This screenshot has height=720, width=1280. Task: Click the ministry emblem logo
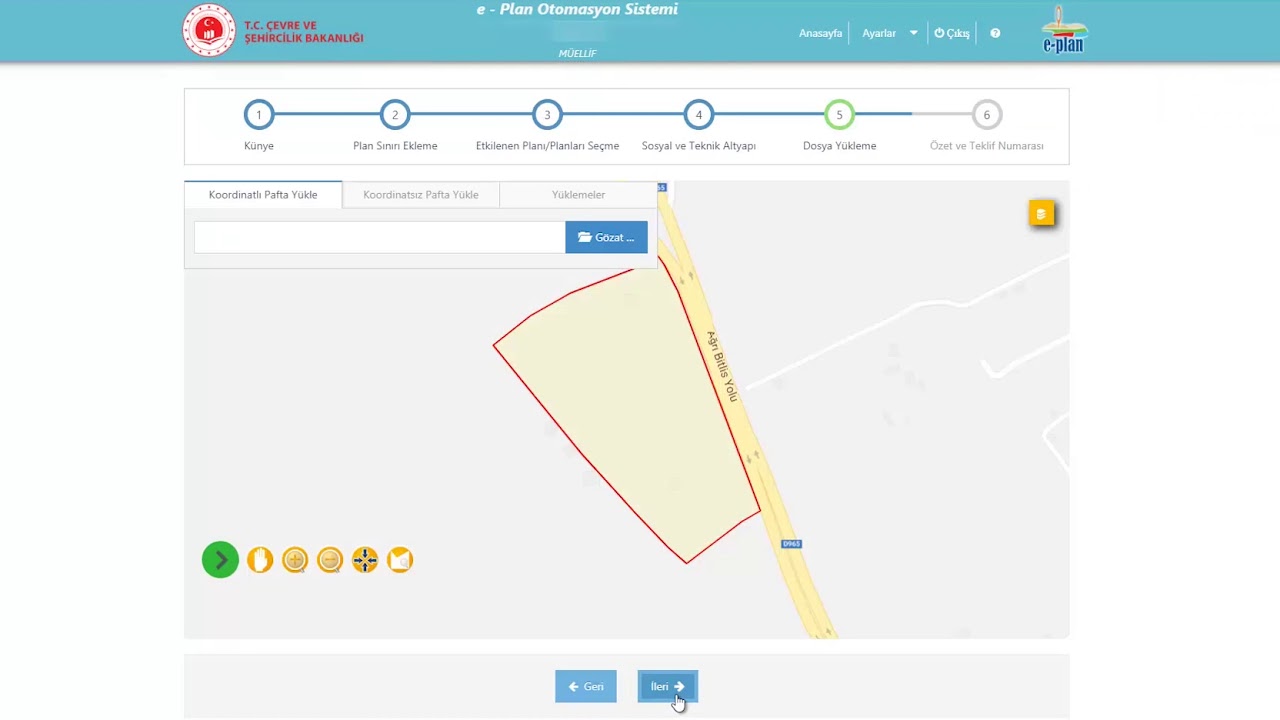coord(209,30)
